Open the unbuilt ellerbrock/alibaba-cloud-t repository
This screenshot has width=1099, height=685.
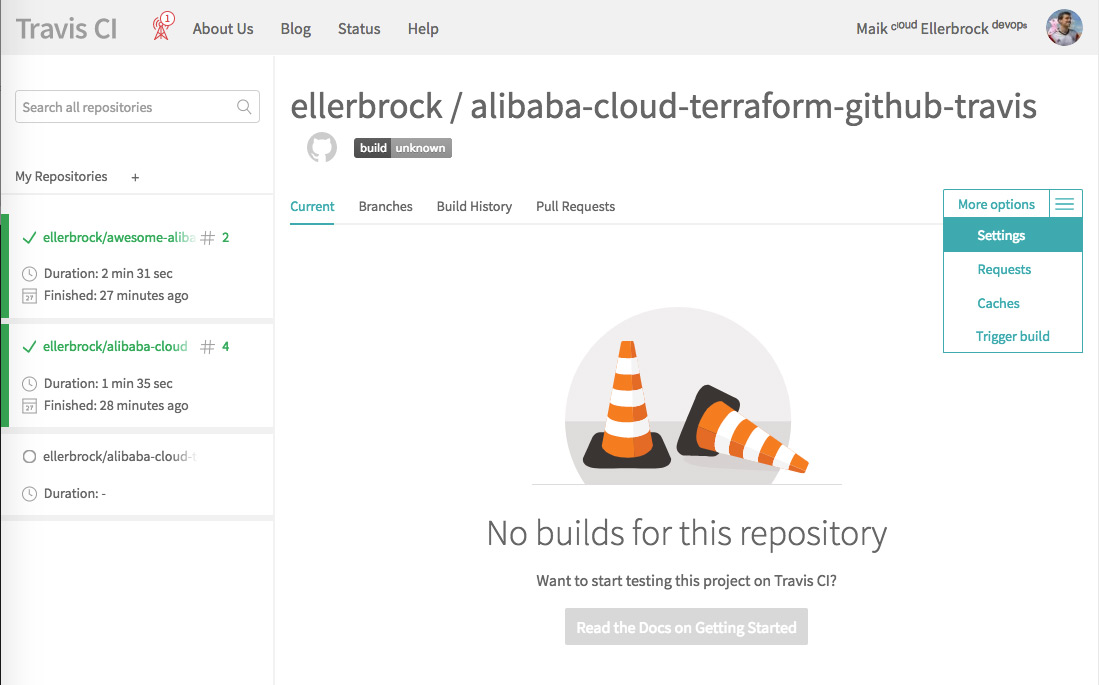(x=119, y=456)
